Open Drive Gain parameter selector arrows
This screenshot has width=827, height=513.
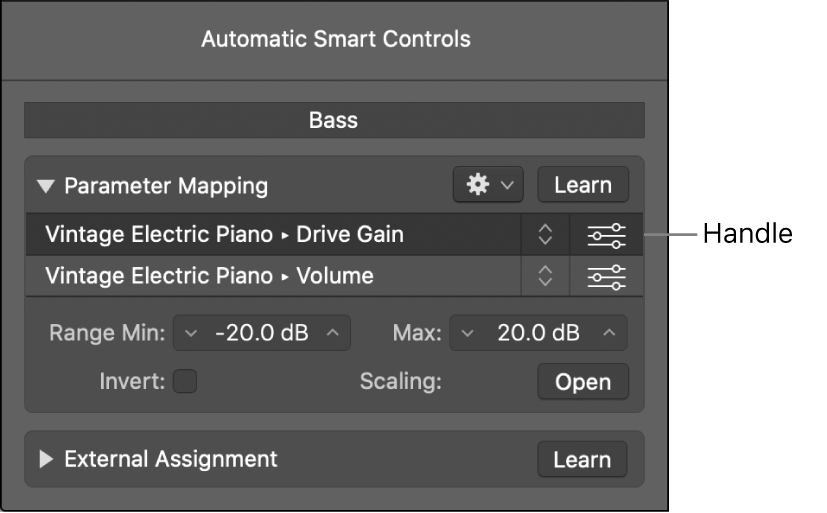[545, 235]
